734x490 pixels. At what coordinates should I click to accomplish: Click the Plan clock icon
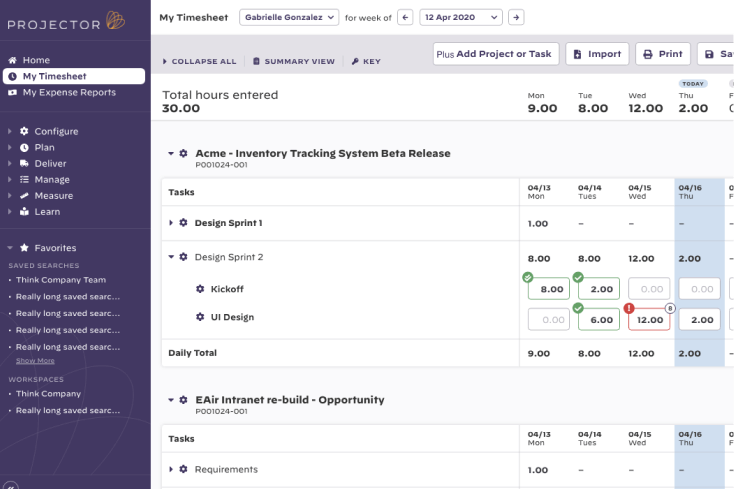point(24,147)
